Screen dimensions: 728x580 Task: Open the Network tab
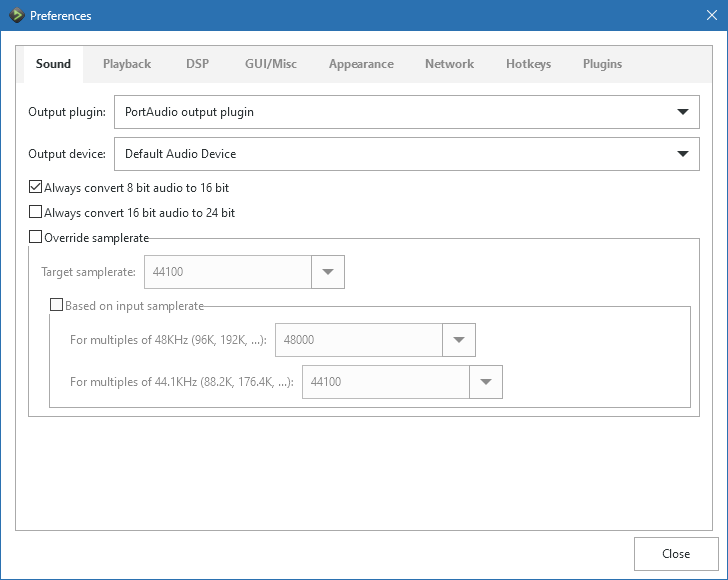(449, 64)
